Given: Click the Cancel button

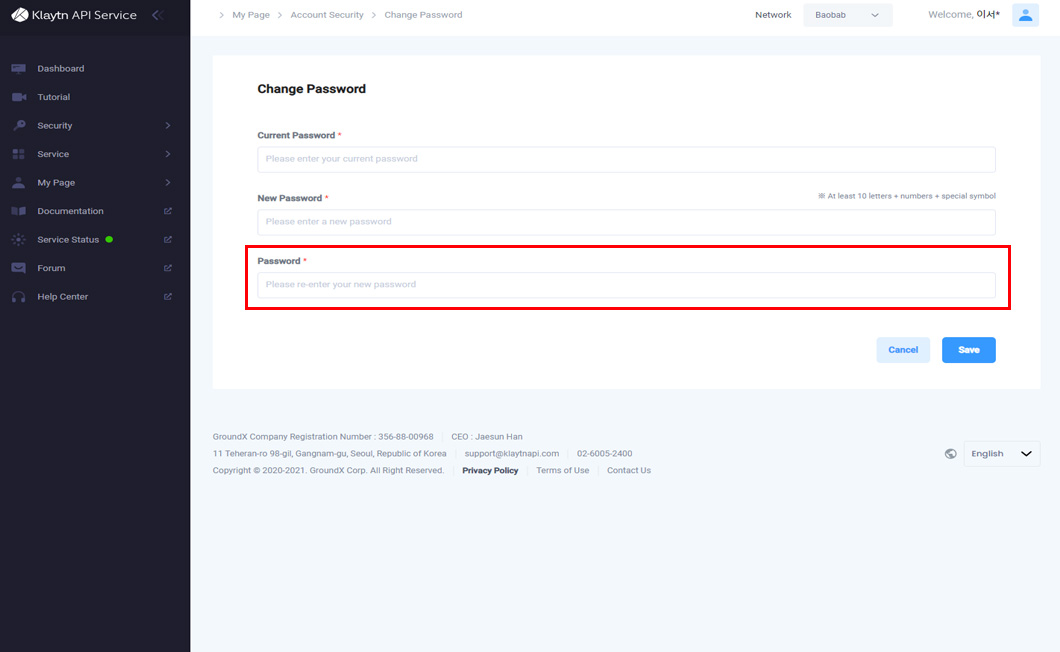Looking at the screenshot, I should click(x=902, y=350).
